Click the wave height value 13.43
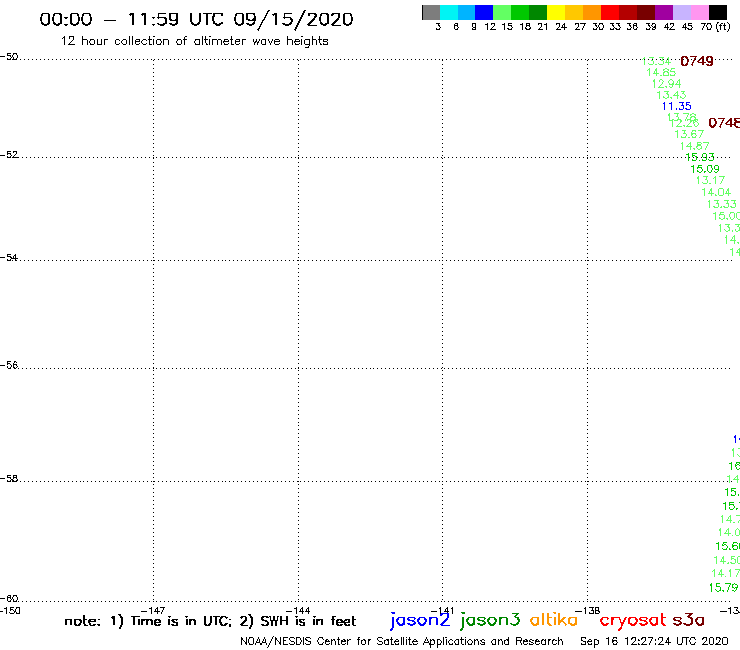Screen dimensions: 740x650 click(671, 95)
